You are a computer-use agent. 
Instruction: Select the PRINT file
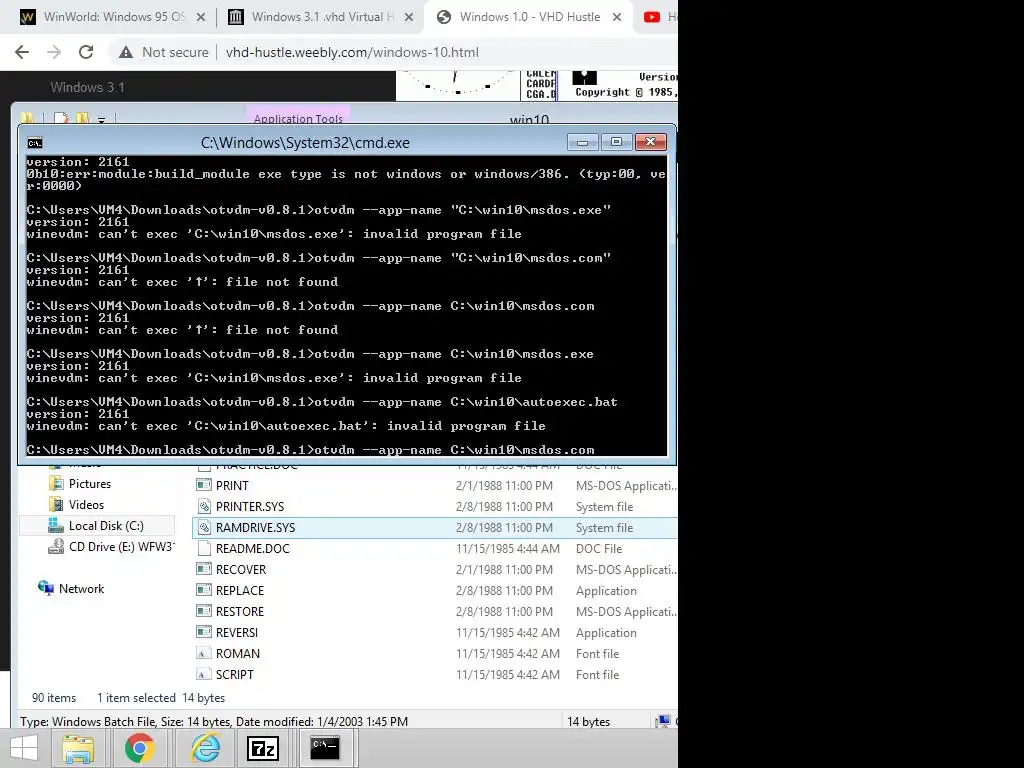point(232,486)
